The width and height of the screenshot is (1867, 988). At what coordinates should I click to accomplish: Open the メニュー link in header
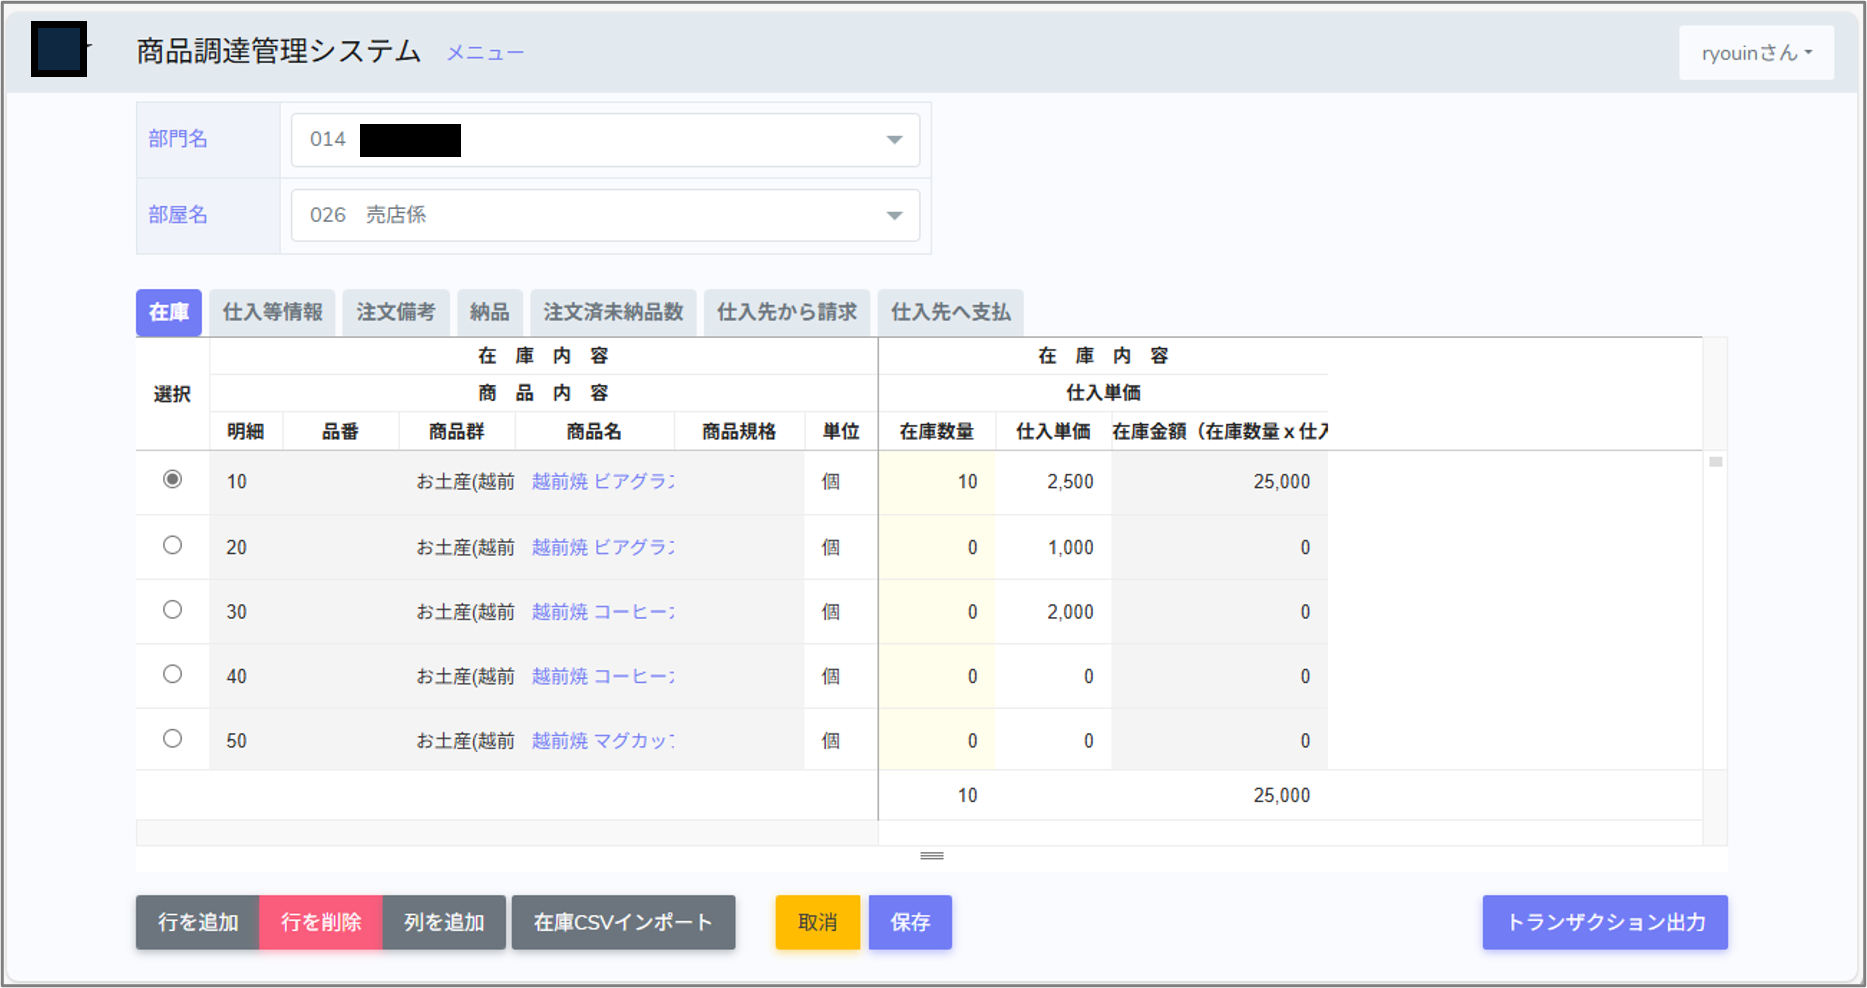click(x=484, y=53)
